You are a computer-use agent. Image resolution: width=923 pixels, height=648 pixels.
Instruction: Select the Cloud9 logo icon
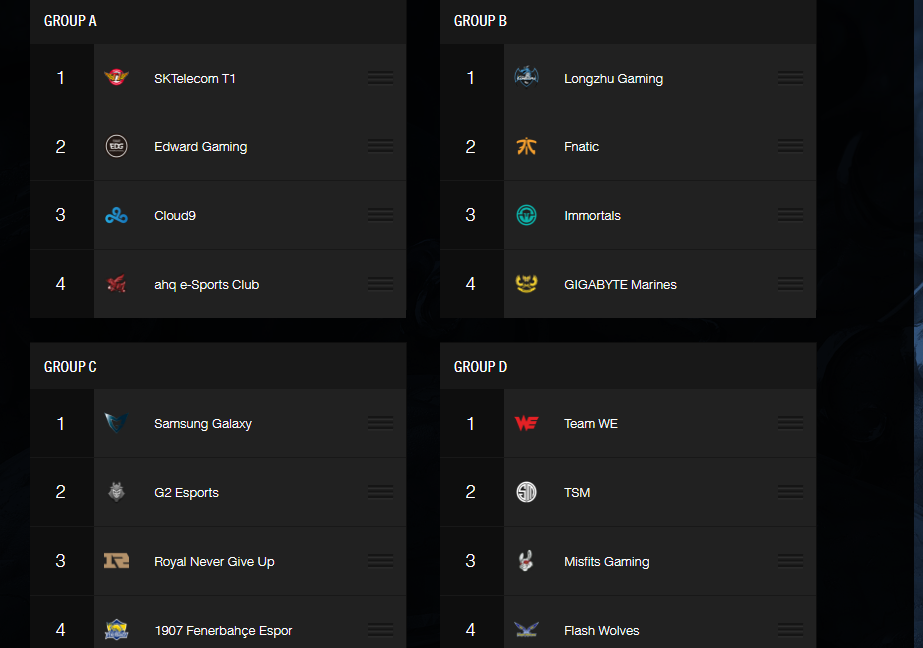pyautogui.click(x=117, y=216)
